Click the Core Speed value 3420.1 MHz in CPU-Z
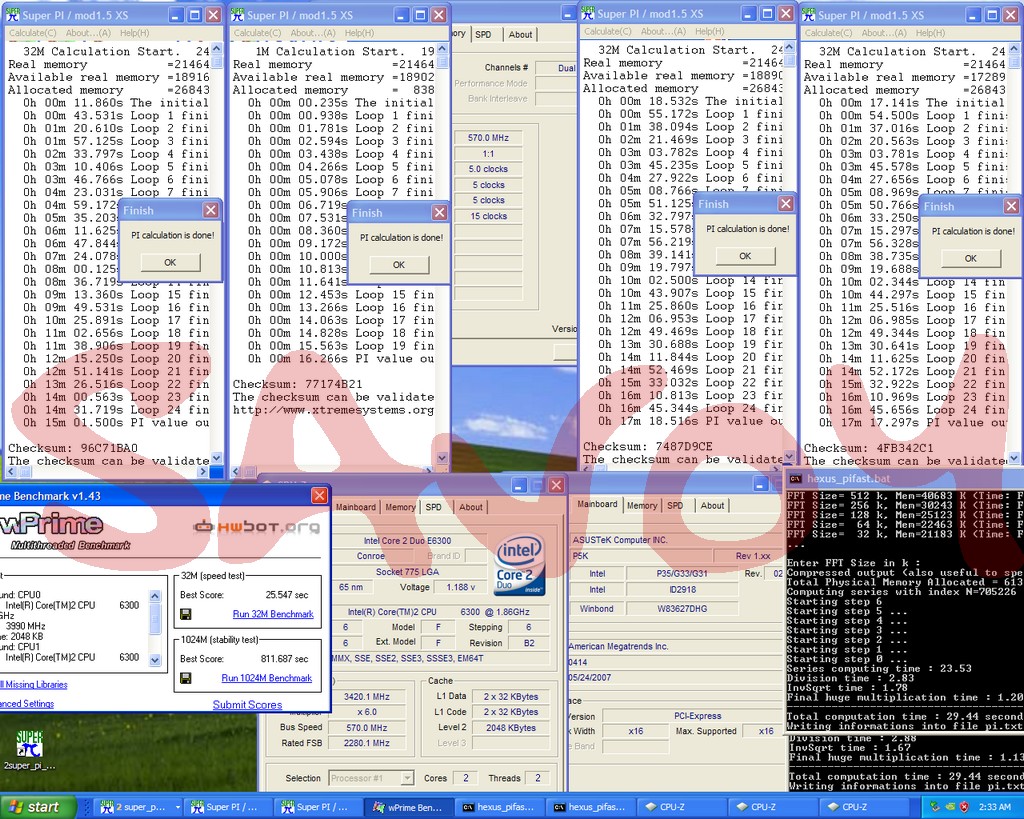The height and width of the screenshot is (819, 1024). pyautogui.click(x=367, y=696)
